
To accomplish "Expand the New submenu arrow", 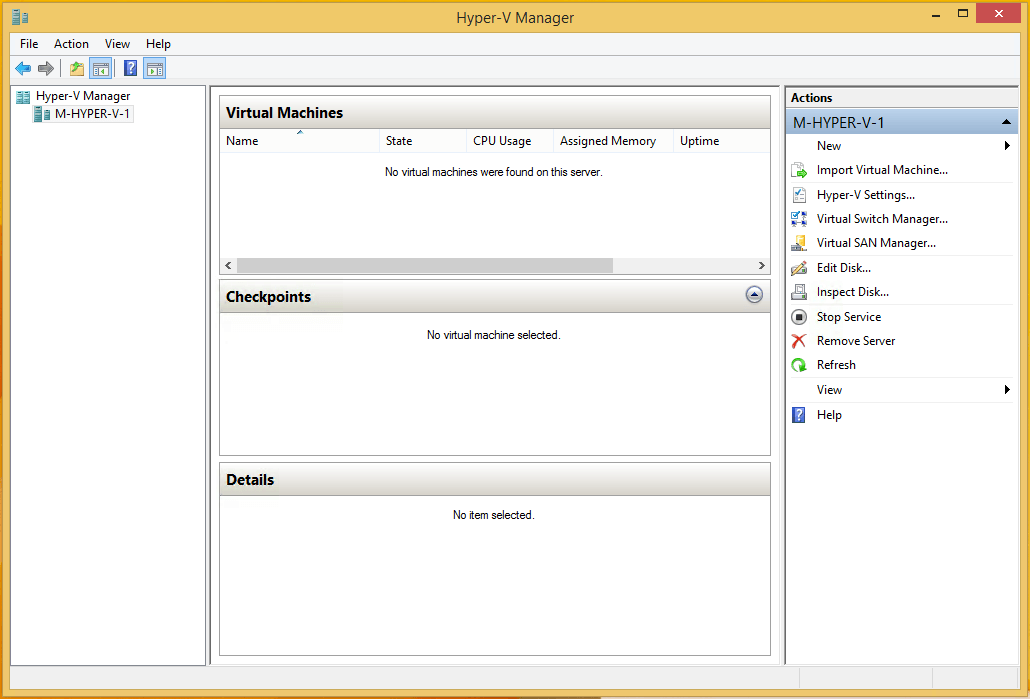I will (x=1007, y=146).
